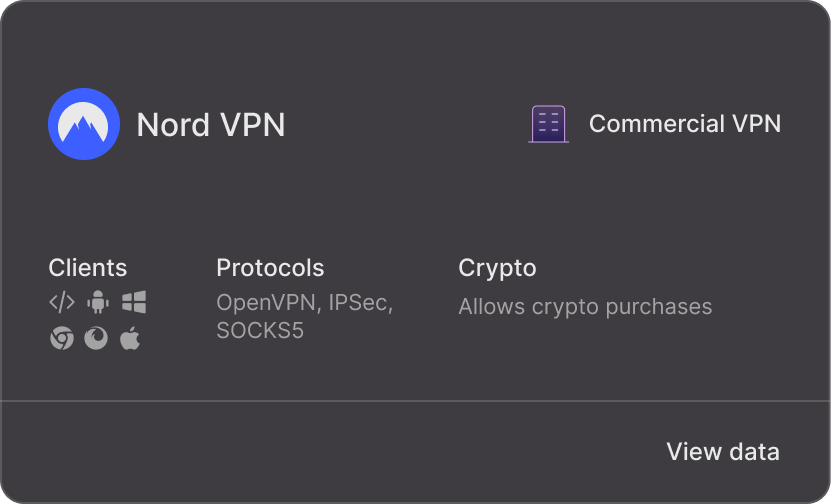Click the Windows client icon
This screenshot has height=504, width=831.
tap(134, 302)
